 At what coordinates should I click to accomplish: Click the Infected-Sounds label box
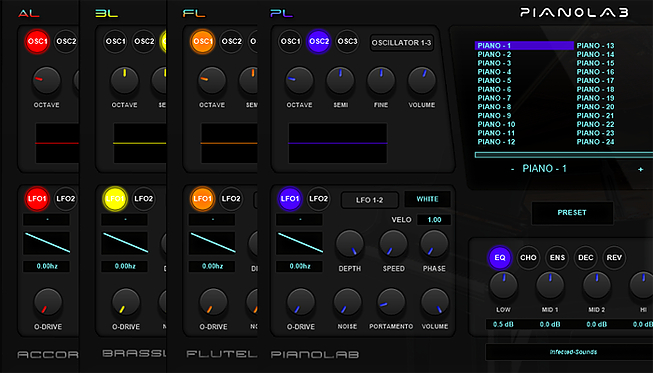click(x=569, y=352)
